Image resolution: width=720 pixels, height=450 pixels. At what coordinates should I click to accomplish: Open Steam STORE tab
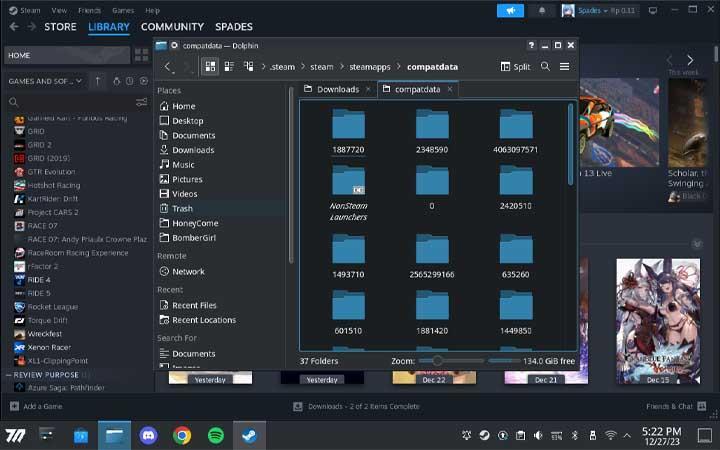point(60,27)
